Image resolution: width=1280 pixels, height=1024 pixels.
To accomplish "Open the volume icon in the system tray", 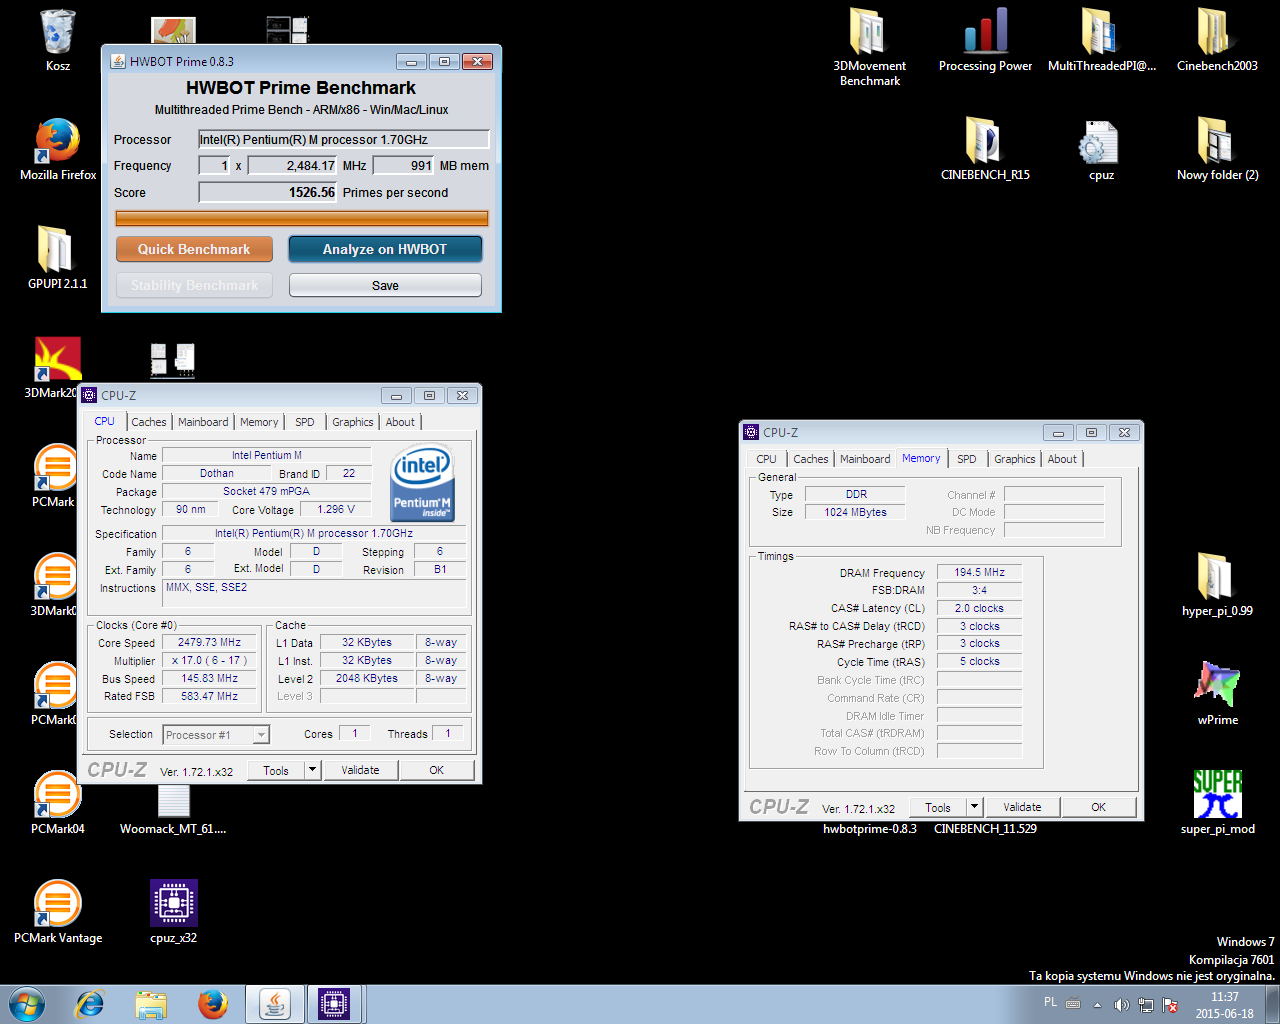I will 1121,1005.
